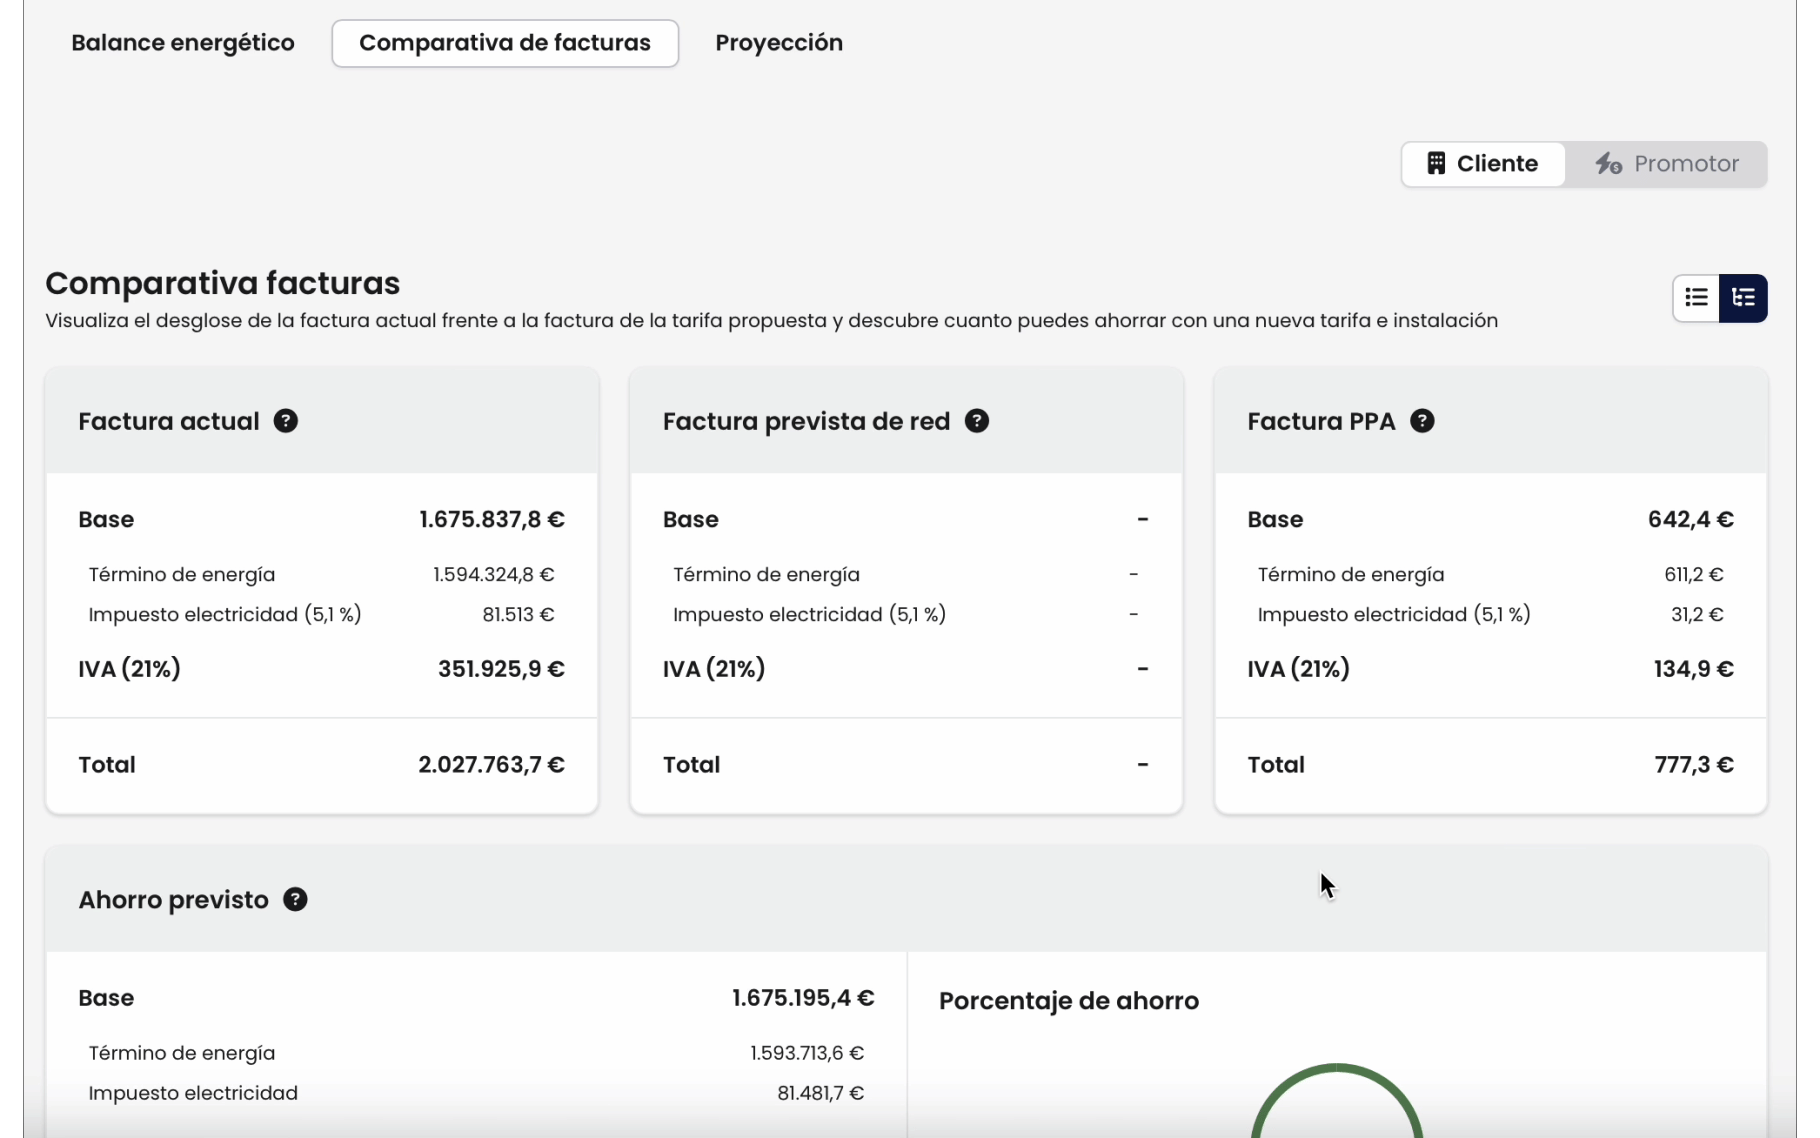This screenshot has height=1138, width=1820.
Task: Toggle view to Cliente
Action: click(1483, 164)
